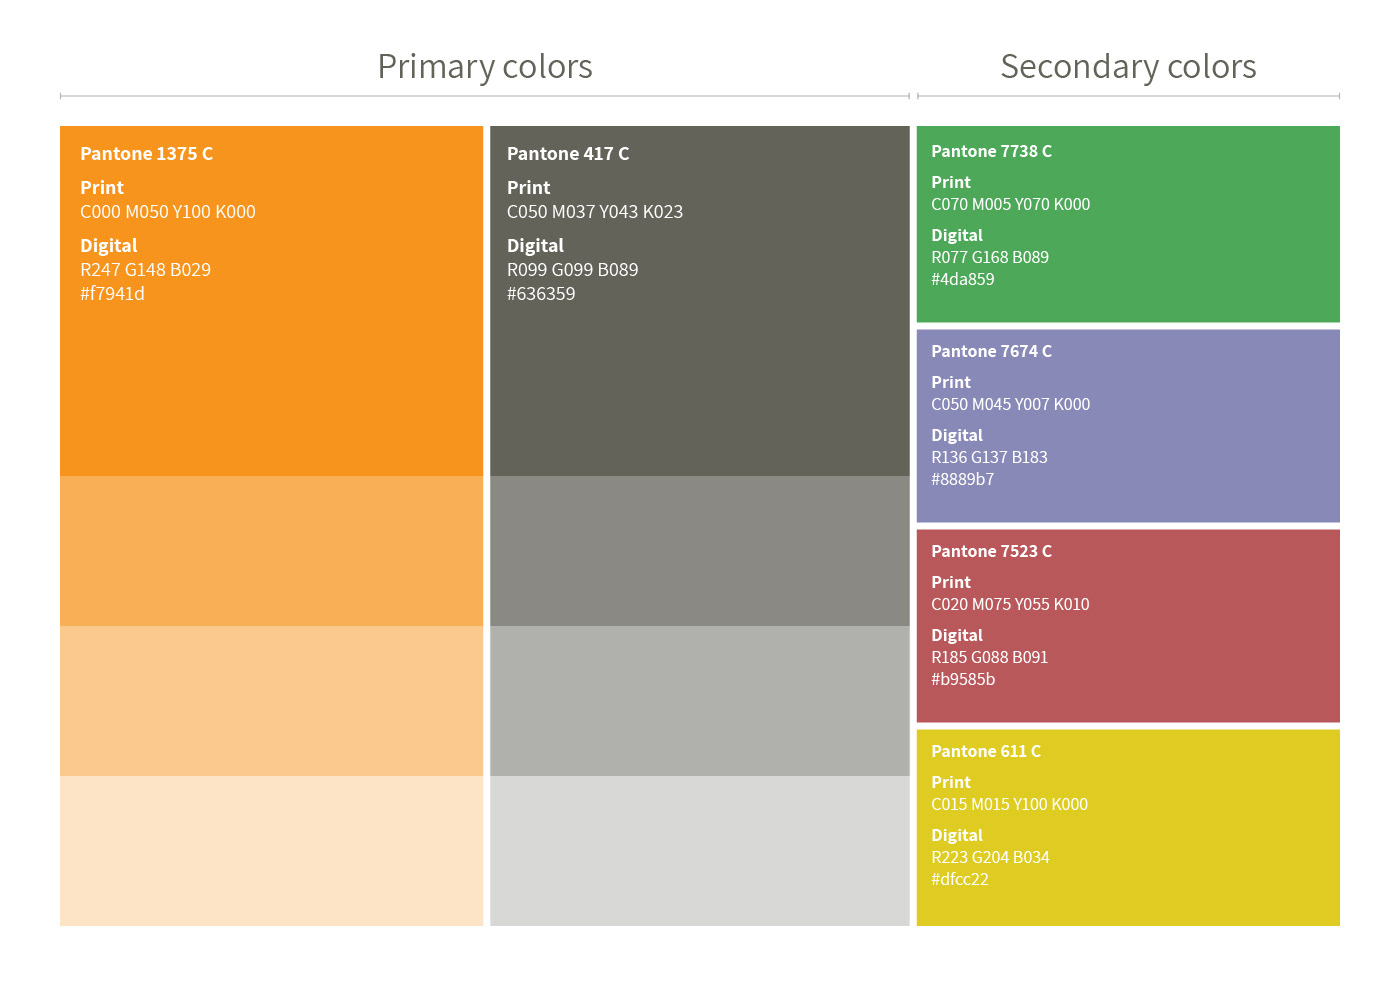Select the 'Pantone 417 C' title text
The image size is (1400, 986).
point(568,154)
